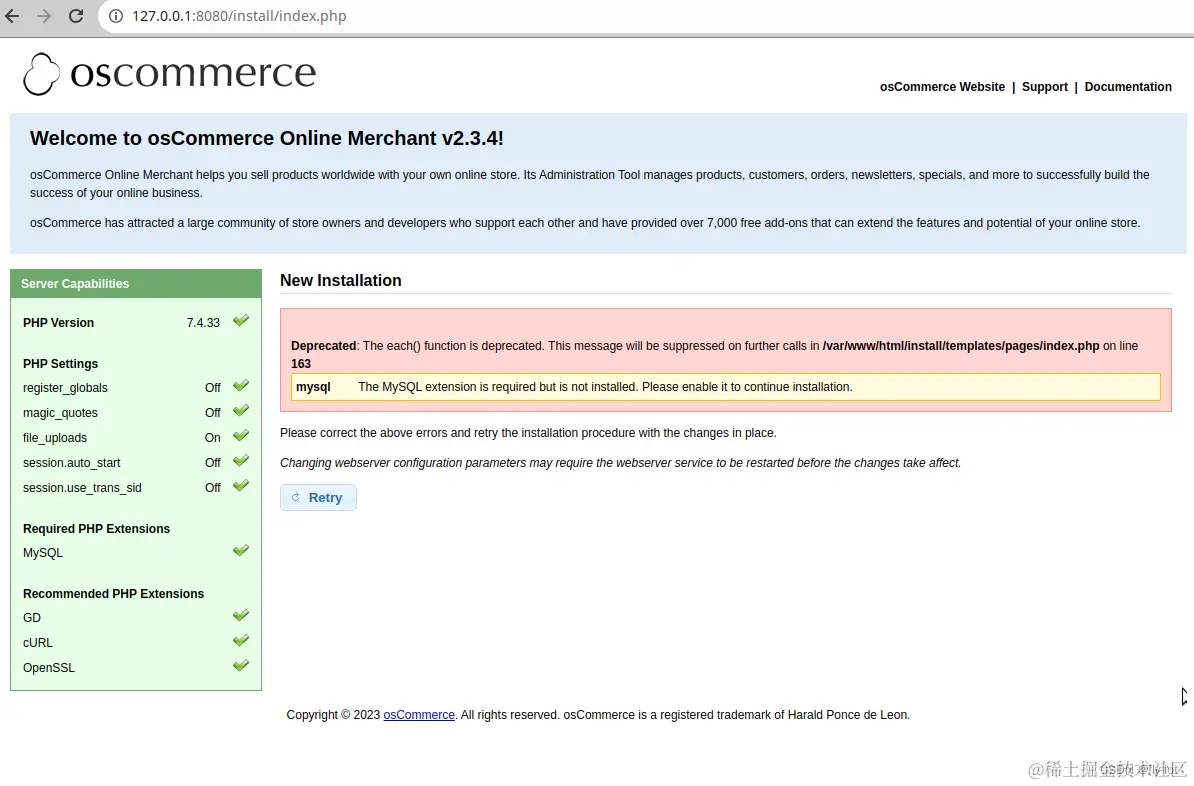
Task: Click the oscommerce logo
Action: click(x=169, y=74)
